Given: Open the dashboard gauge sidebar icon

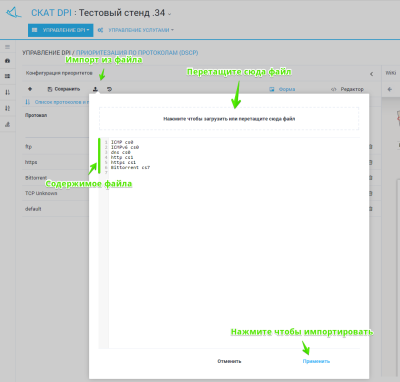Looking at the screenshot, I should tap(7, 61).
